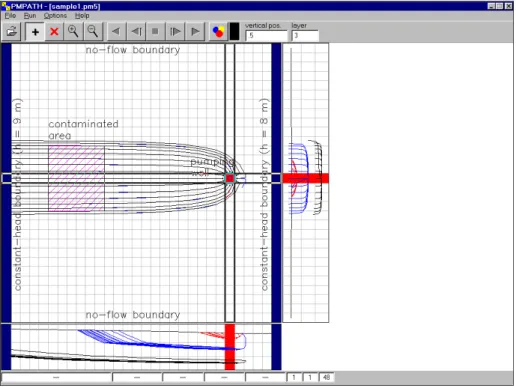The width and height of the screenshot is (516, 388).
Task: Activate the zoom in magnifier tool
Action: click(x=73, y=32)
